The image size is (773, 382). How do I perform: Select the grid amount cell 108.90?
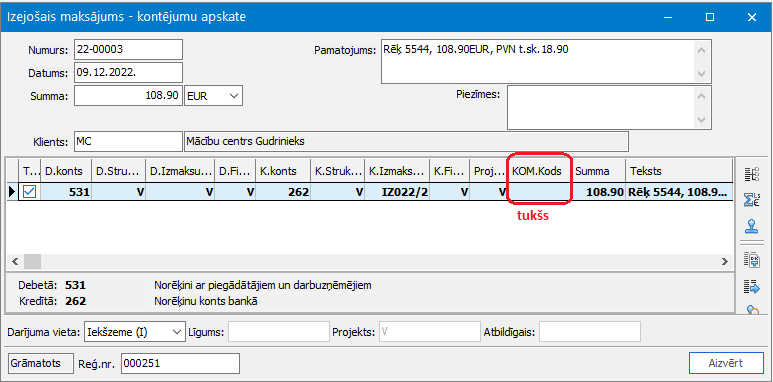(x=598, y=192)
